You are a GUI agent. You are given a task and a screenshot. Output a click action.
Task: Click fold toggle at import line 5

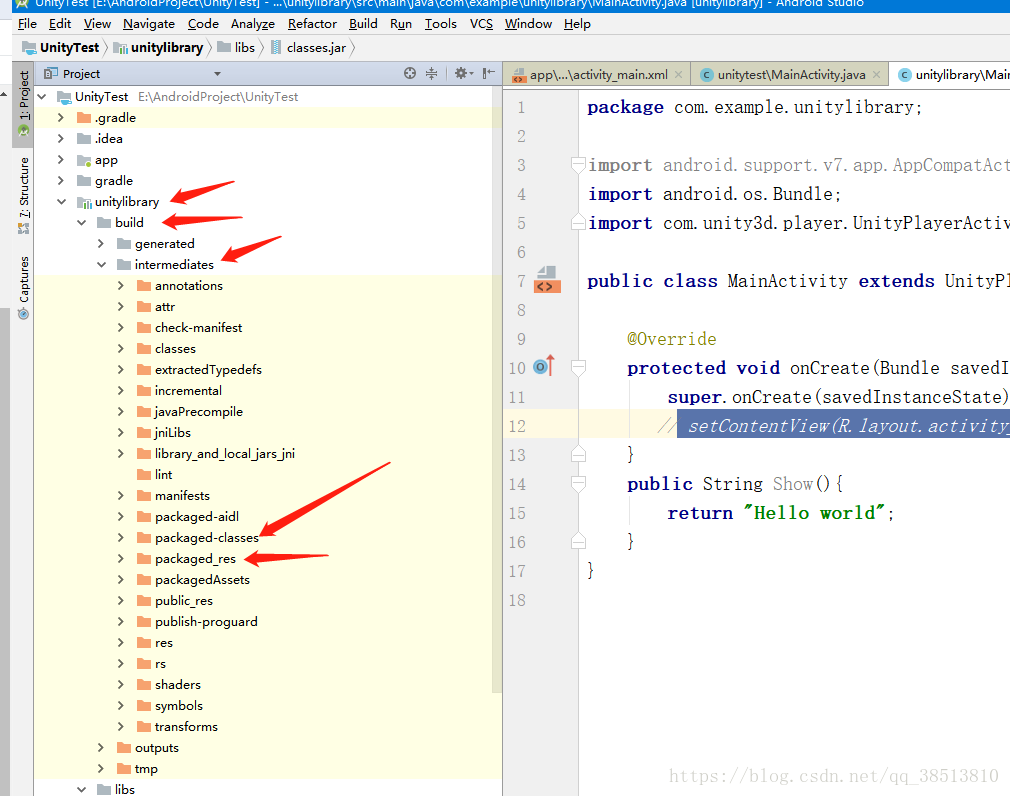coord(578,223)
